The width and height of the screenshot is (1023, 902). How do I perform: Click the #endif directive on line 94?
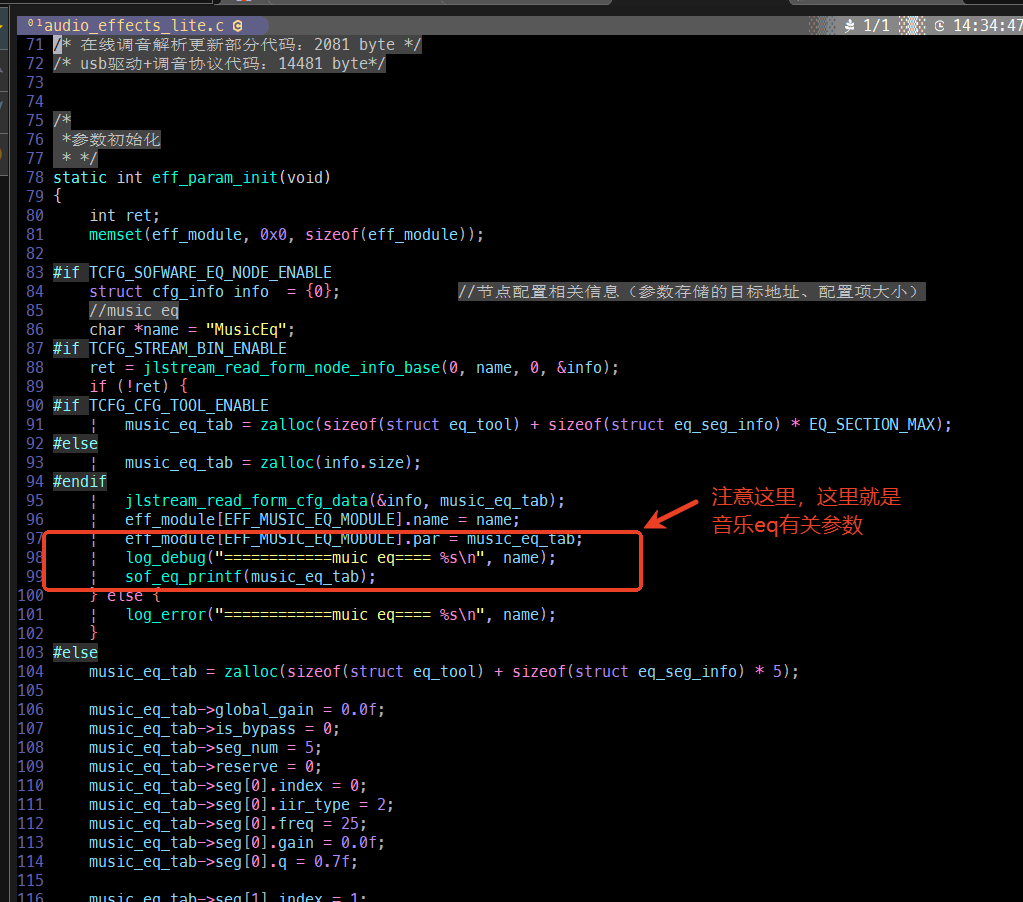(x=80, y=481)
